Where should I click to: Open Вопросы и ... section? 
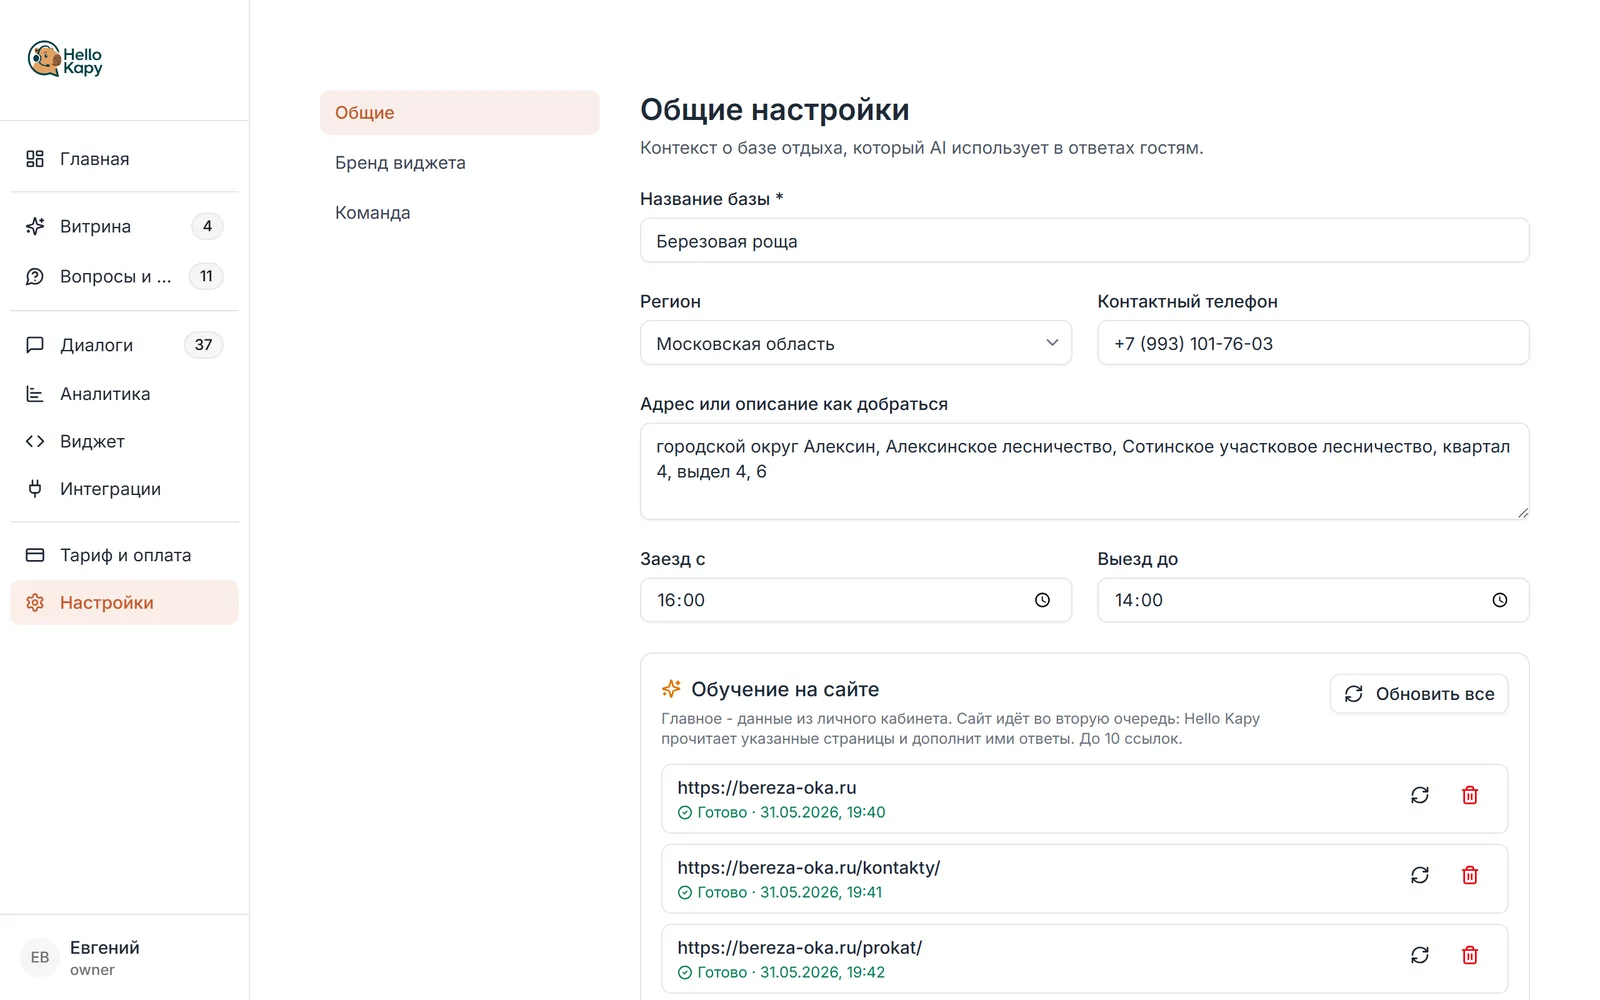(124, 276)
